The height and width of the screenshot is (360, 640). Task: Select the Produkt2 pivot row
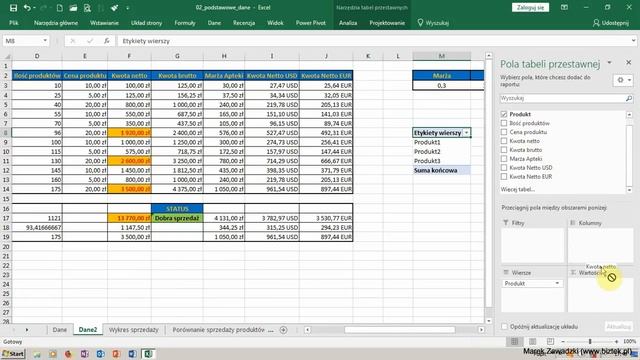pyautogui.click(x=441, y=151)
